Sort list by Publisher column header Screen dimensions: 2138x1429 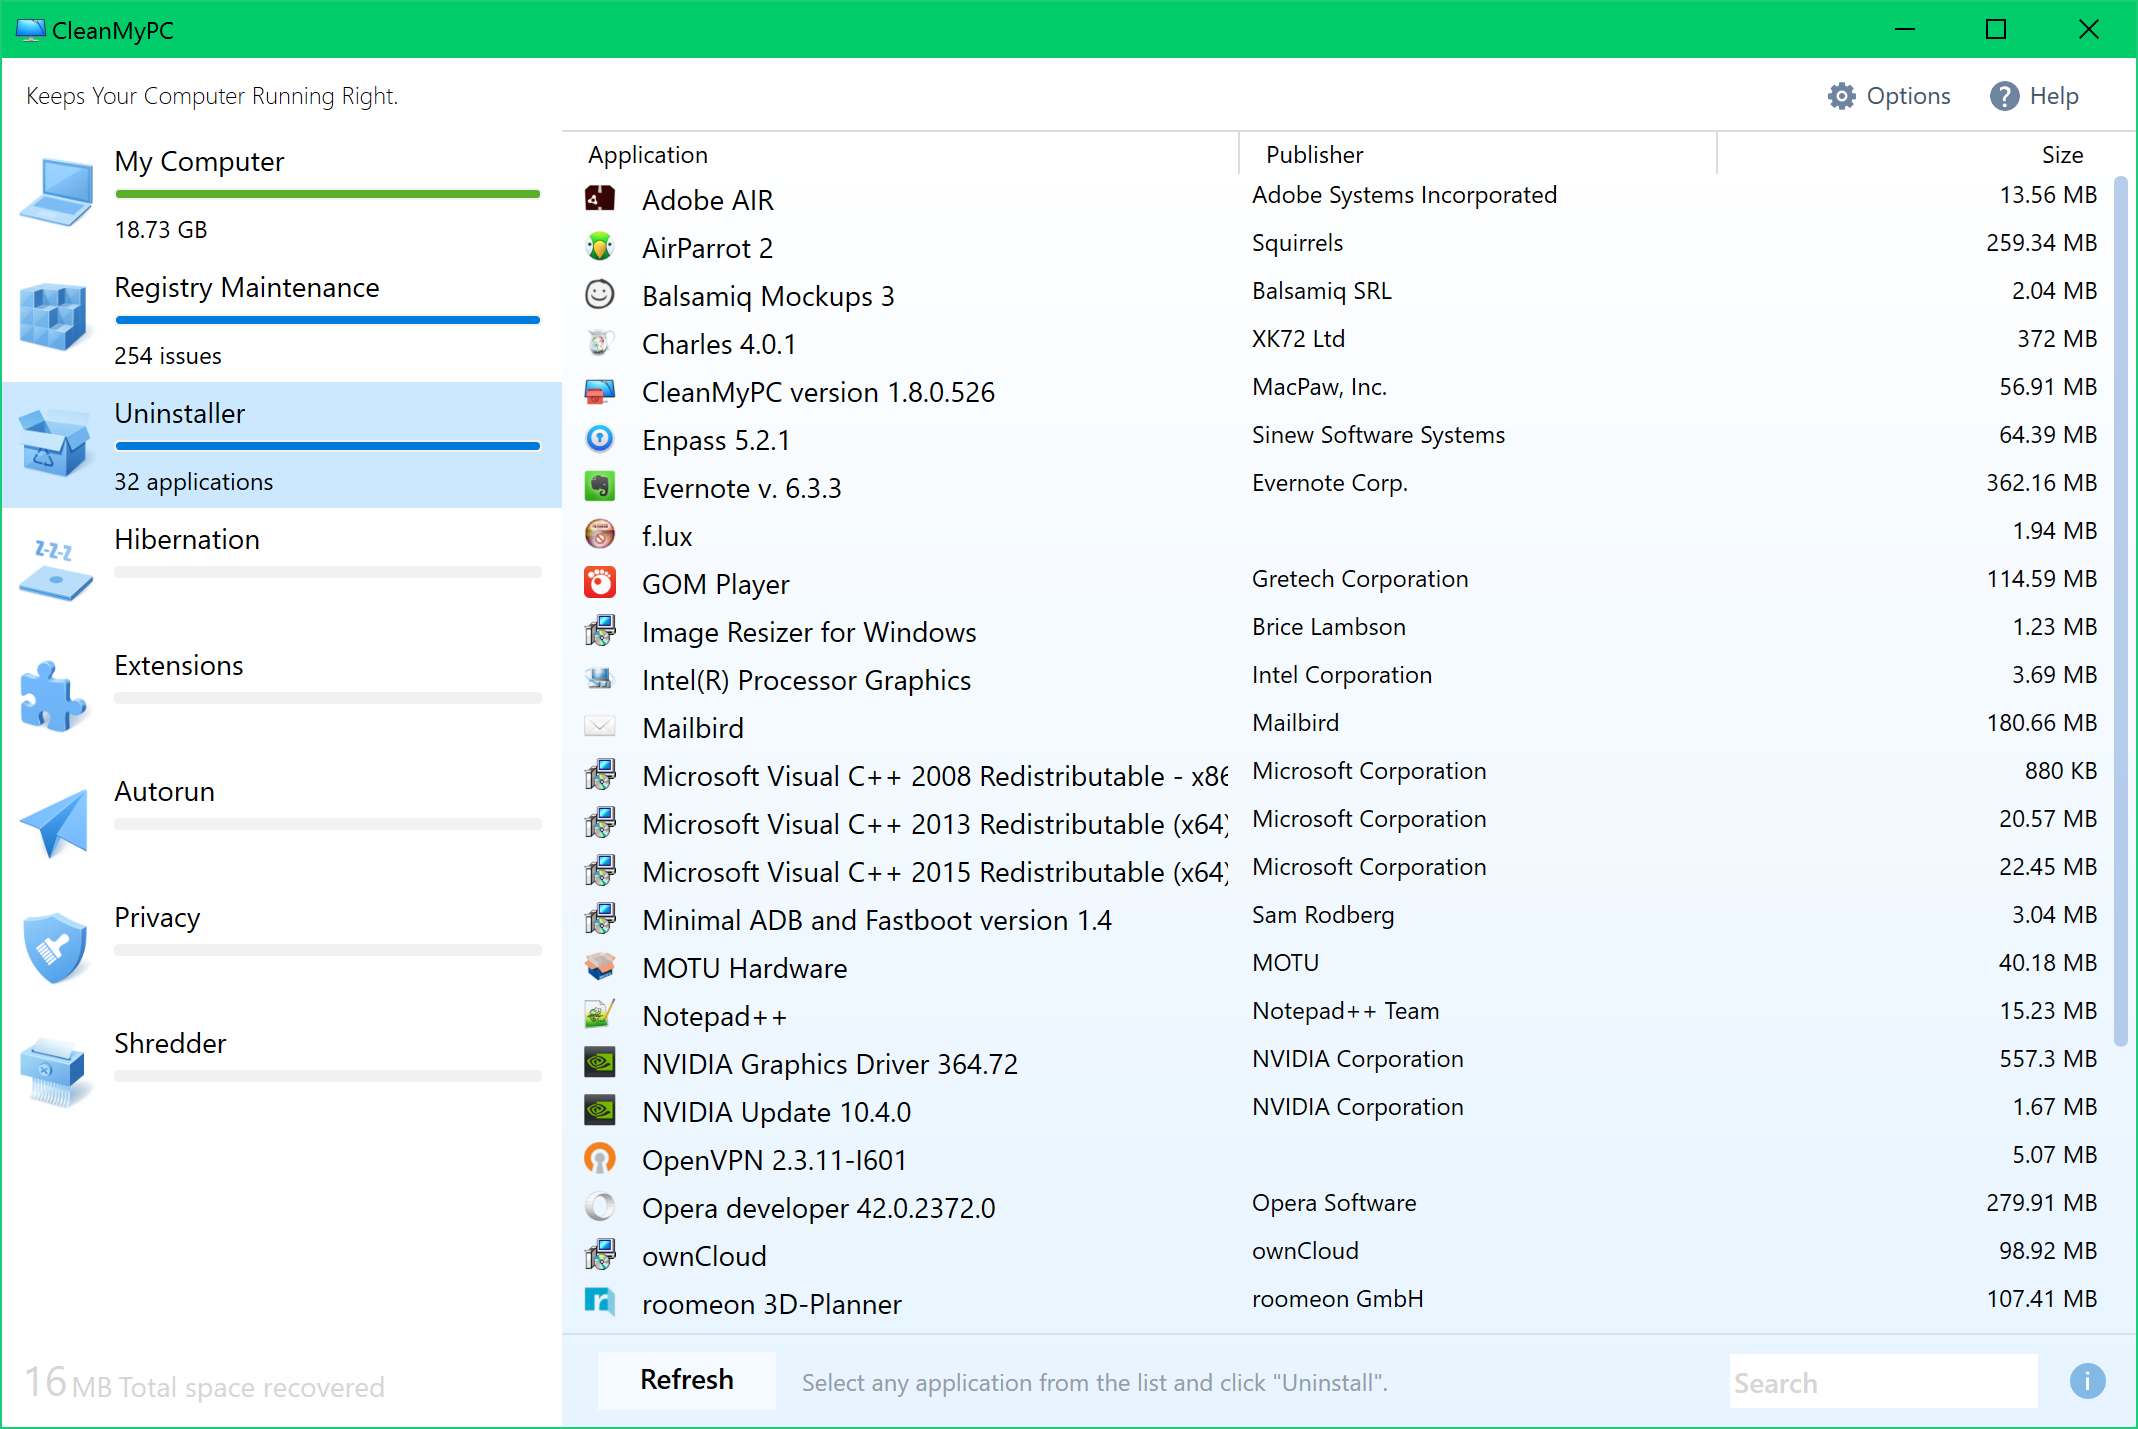pyautogui.click(x=1314, y=155)
